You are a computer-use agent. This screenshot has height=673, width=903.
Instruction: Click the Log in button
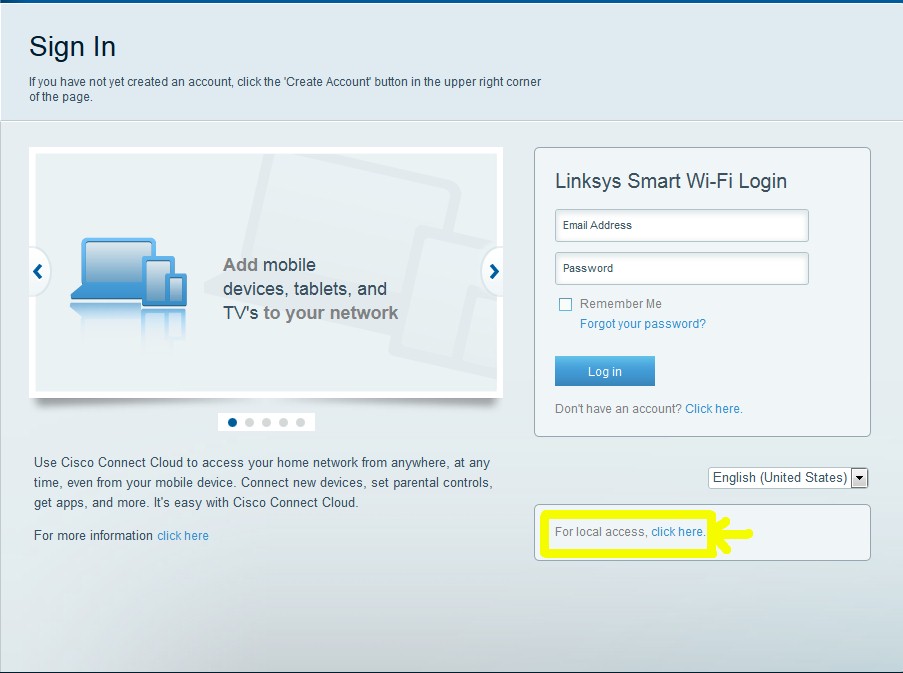(x=605, y=371)
